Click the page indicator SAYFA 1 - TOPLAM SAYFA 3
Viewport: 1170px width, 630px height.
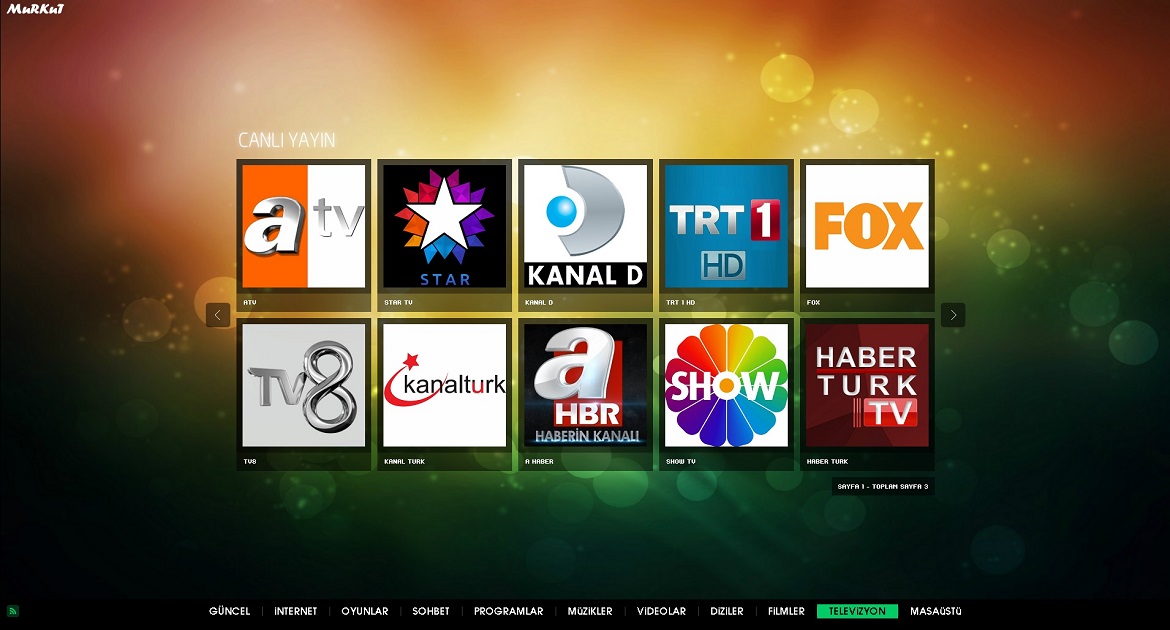[883, 486]
